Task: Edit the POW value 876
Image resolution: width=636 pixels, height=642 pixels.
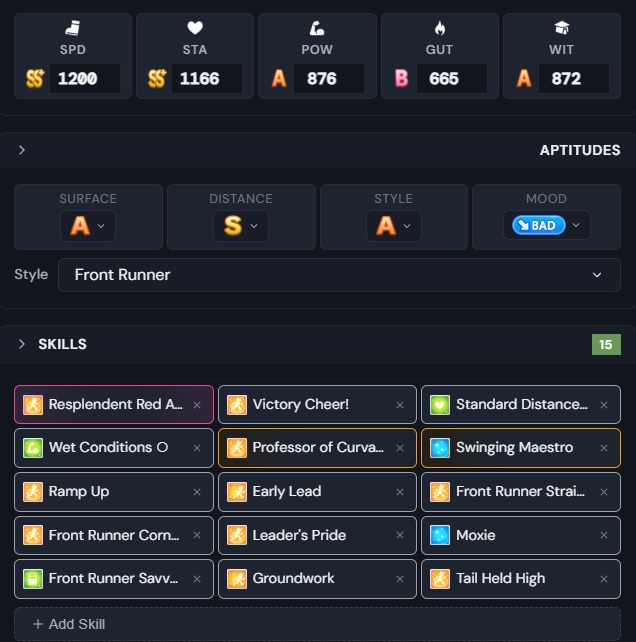Action: click(x=329, y=78)
